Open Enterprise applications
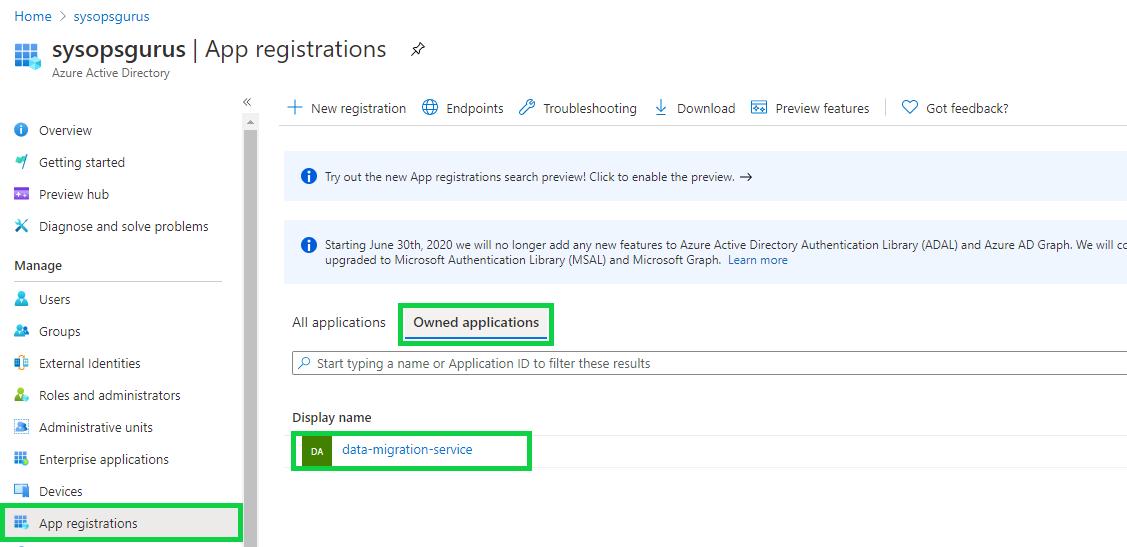This screenshot has height=547, width=1127. point(104,459)
